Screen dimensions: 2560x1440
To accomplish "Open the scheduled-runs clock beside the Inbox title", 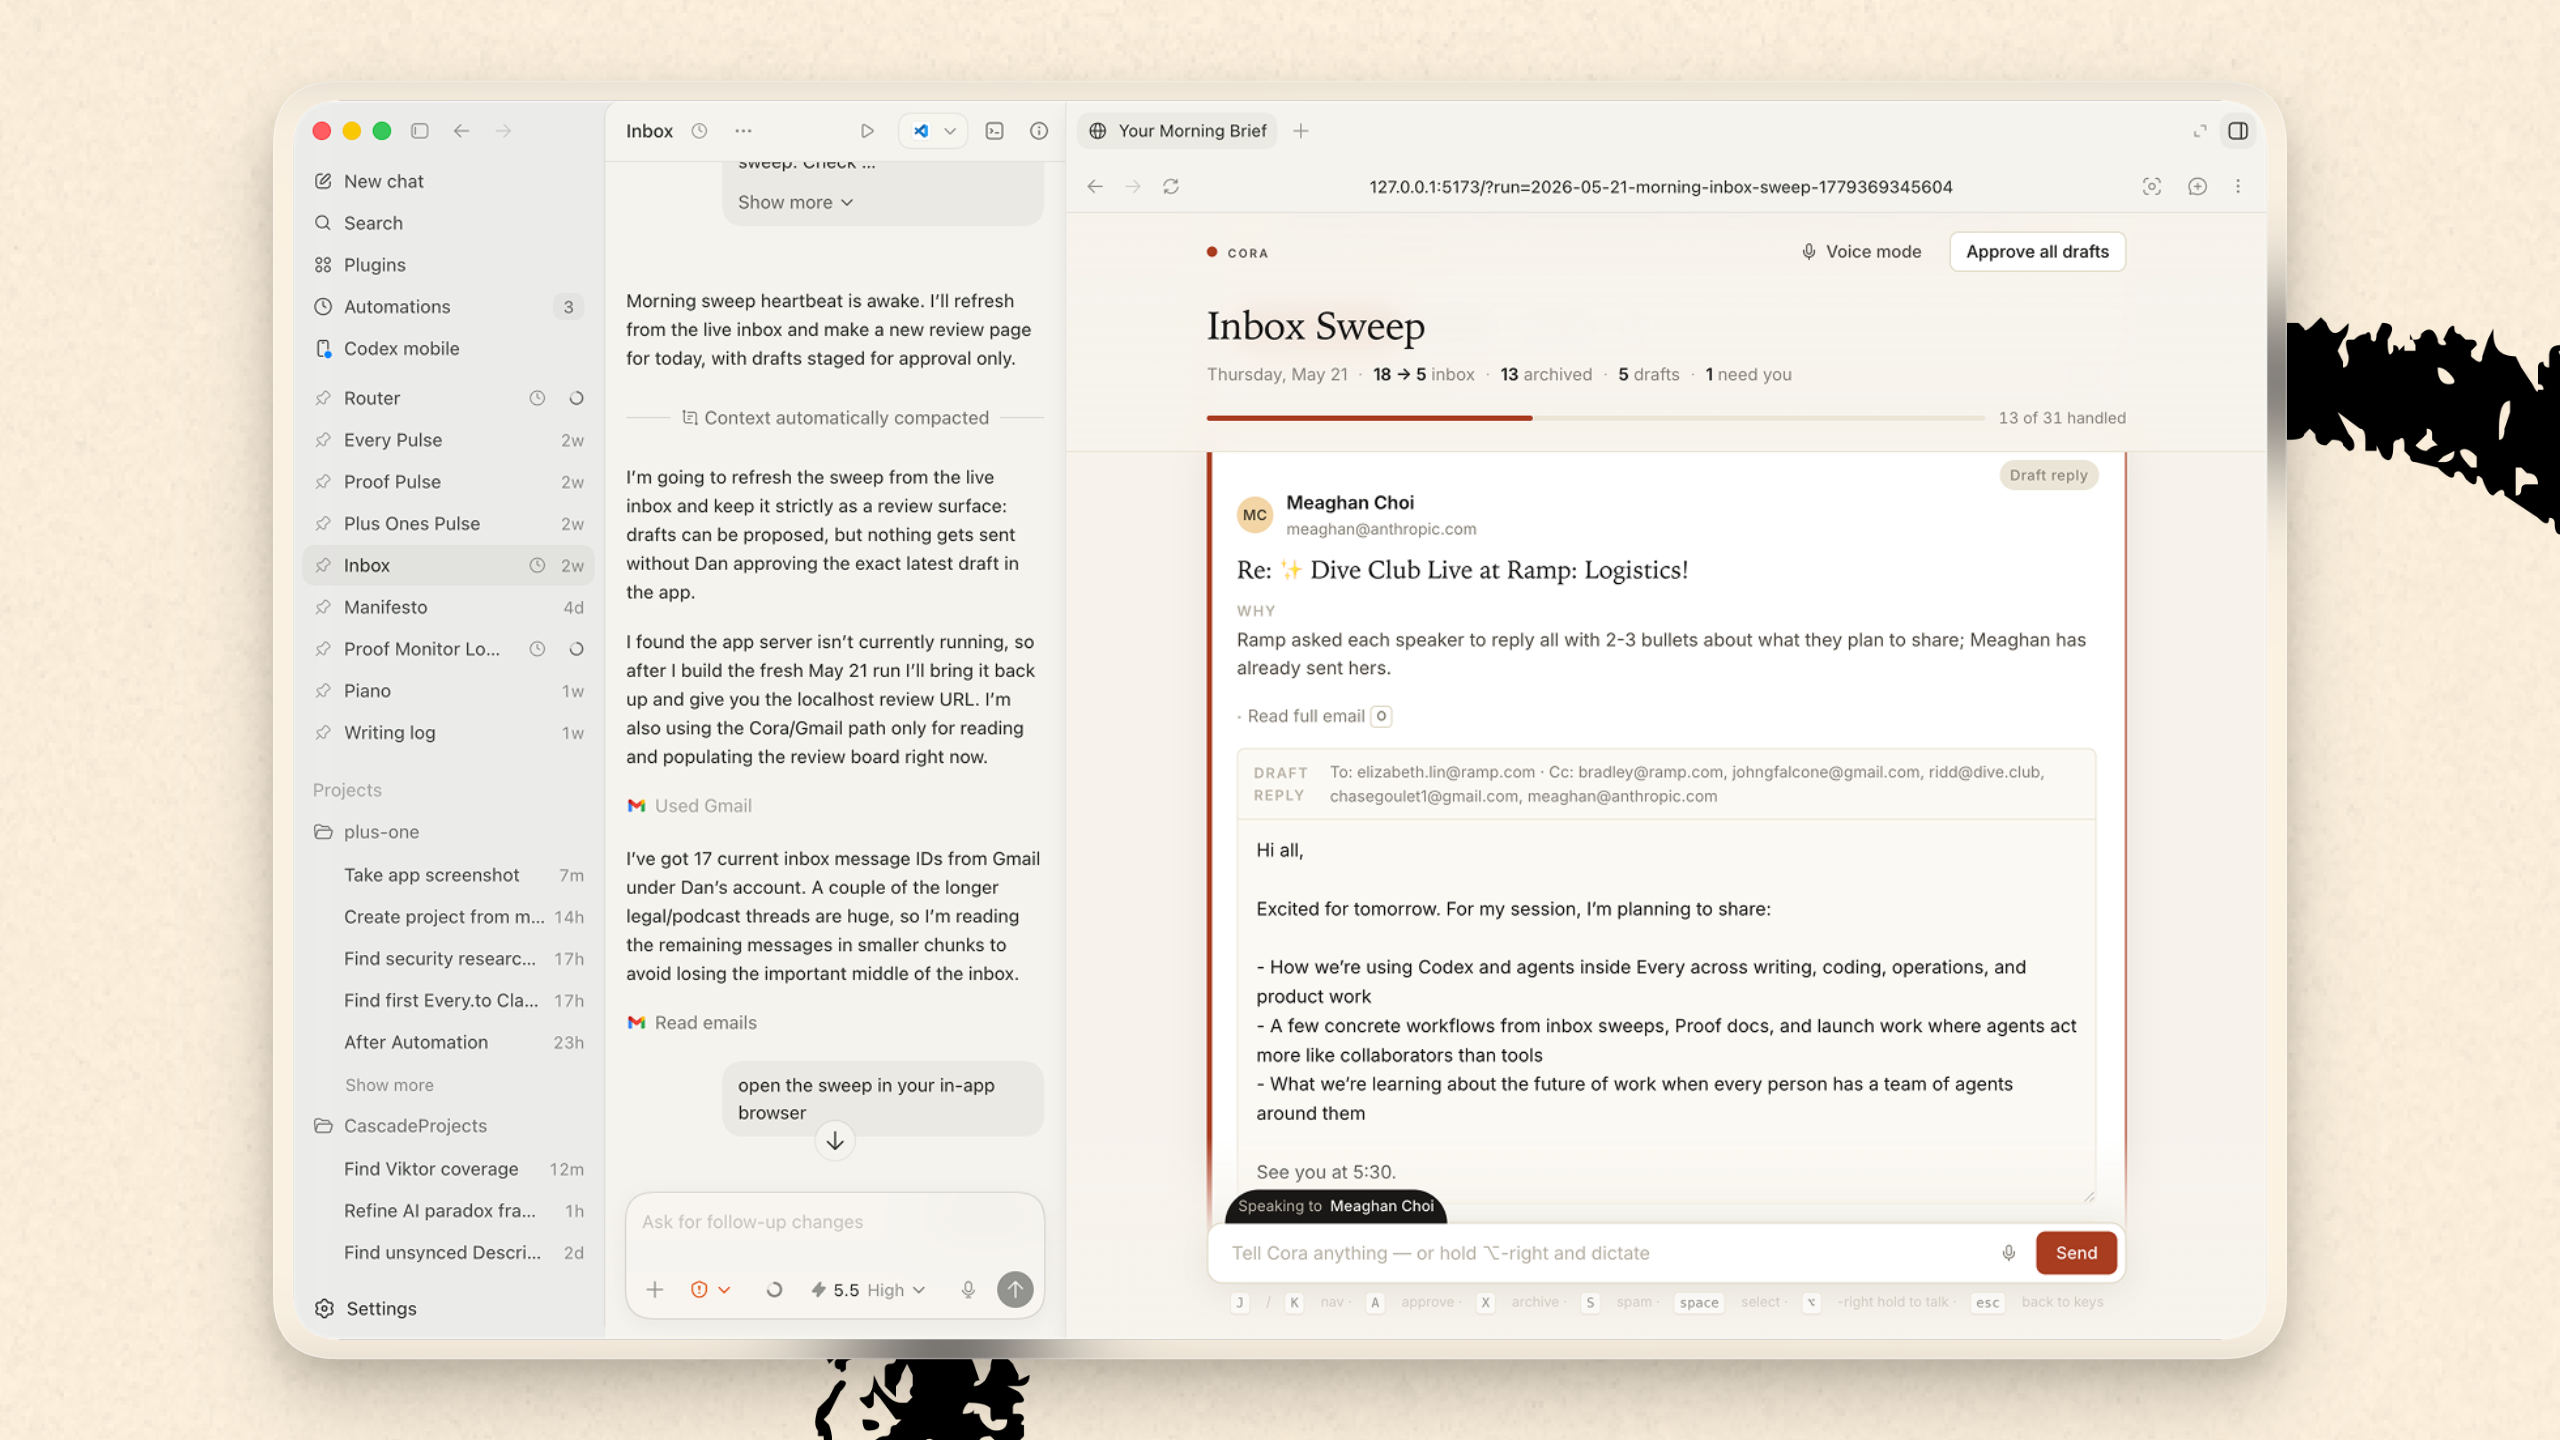I will pyautogui.click(x=699, y=131).
